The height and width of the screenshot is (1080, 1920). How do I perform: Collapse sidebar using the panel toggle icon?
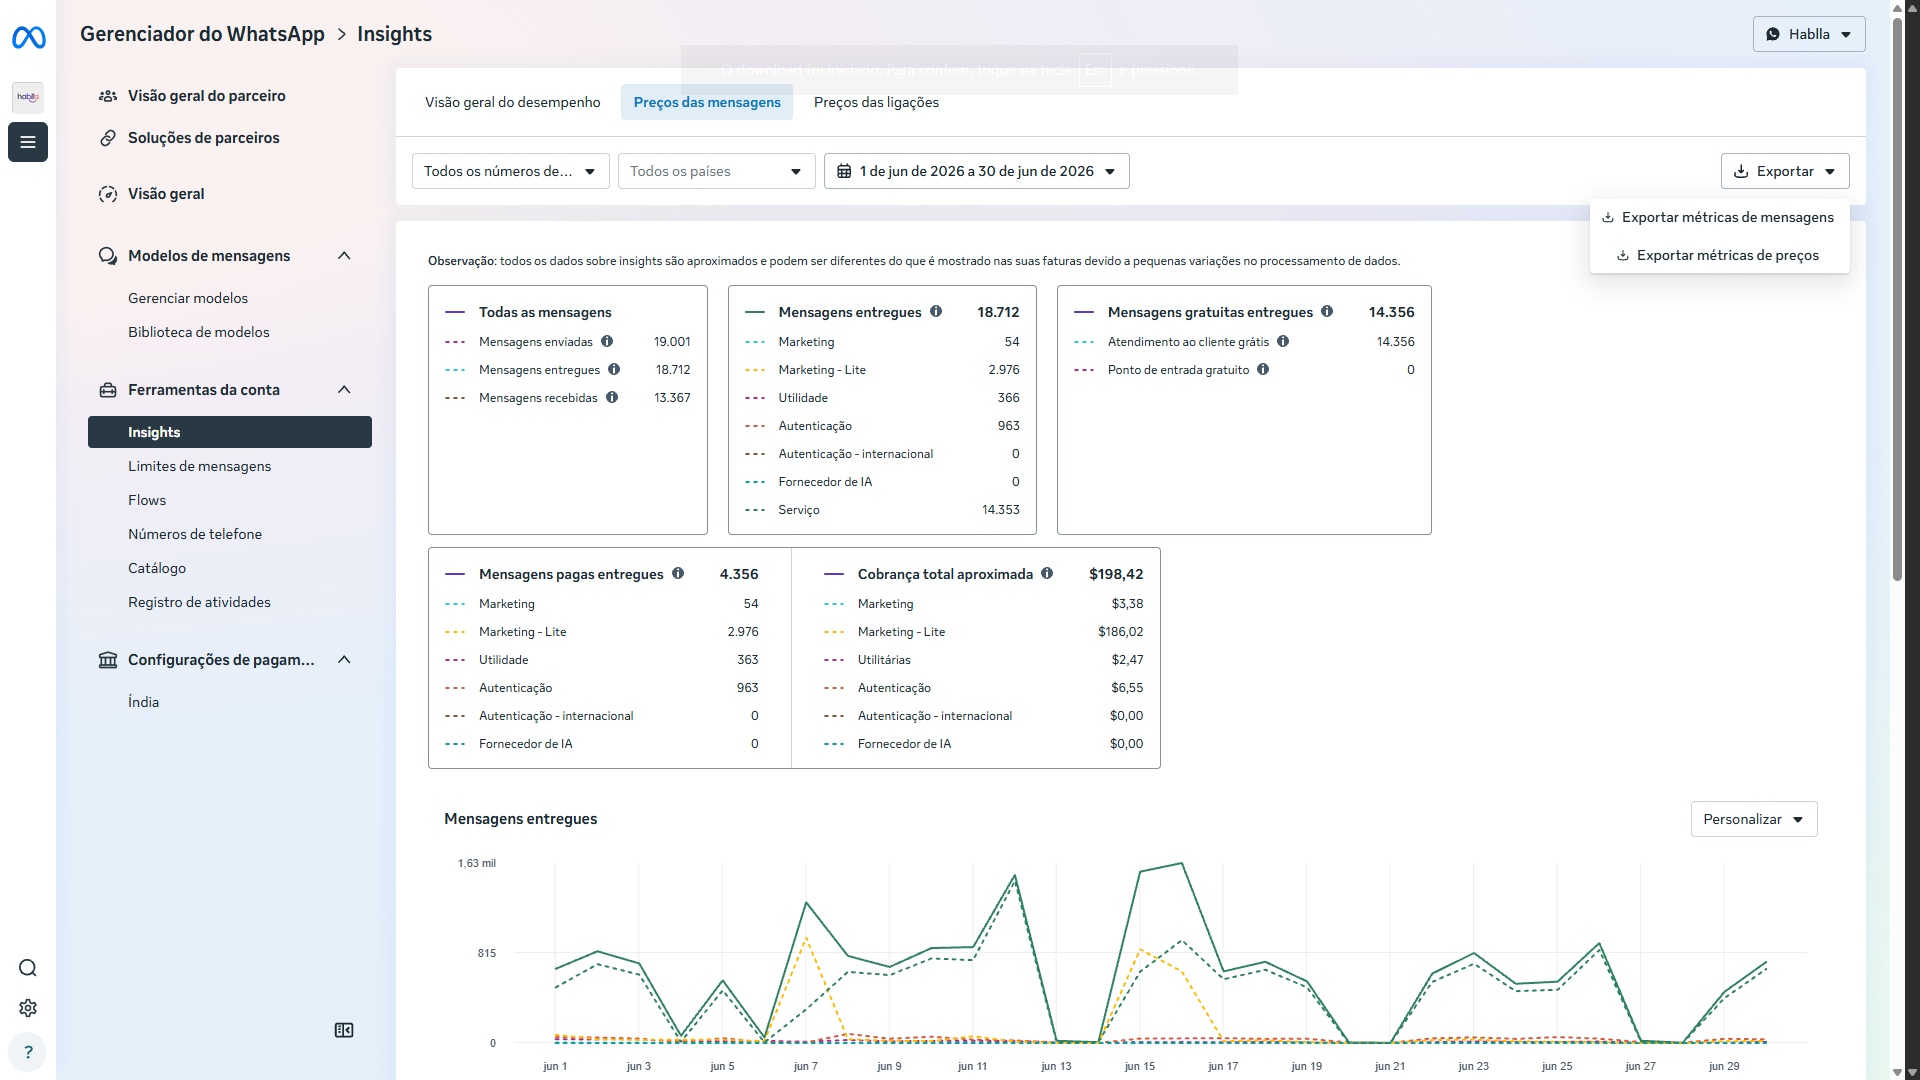coord(344,1030)
